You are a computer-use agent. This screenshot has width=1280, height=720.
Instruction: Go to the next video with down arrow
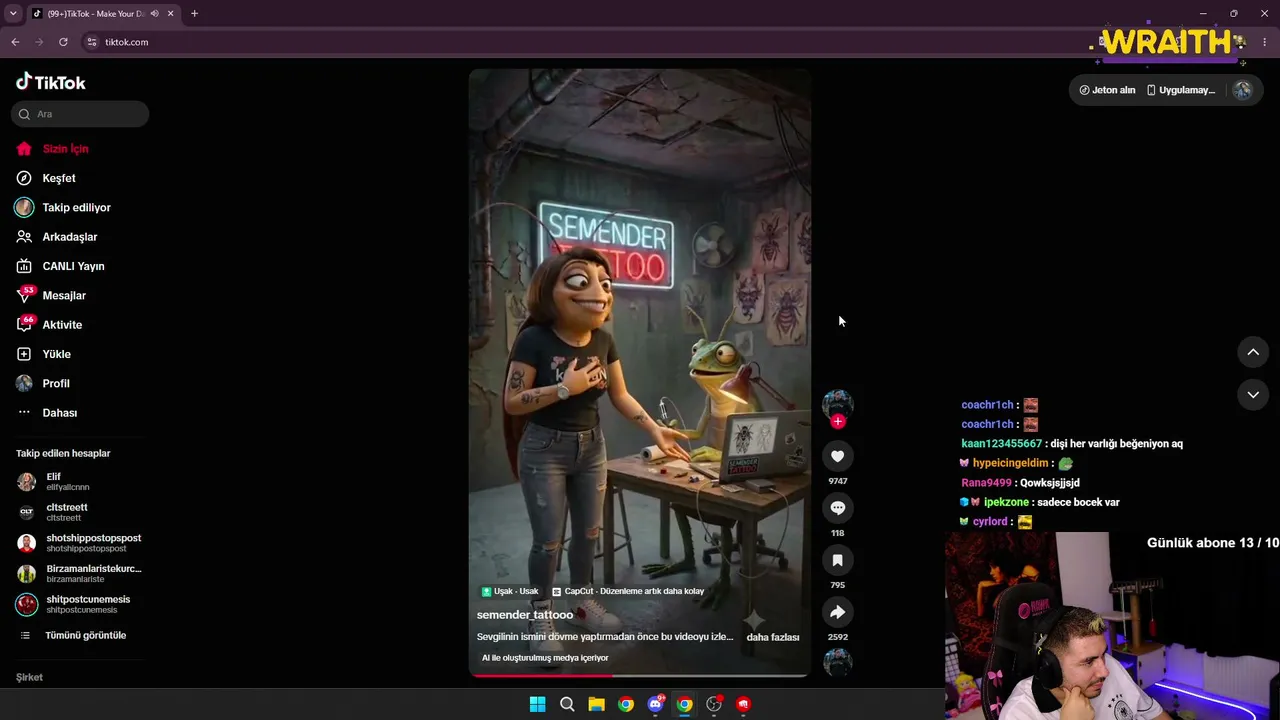(x=1253, y=395)
